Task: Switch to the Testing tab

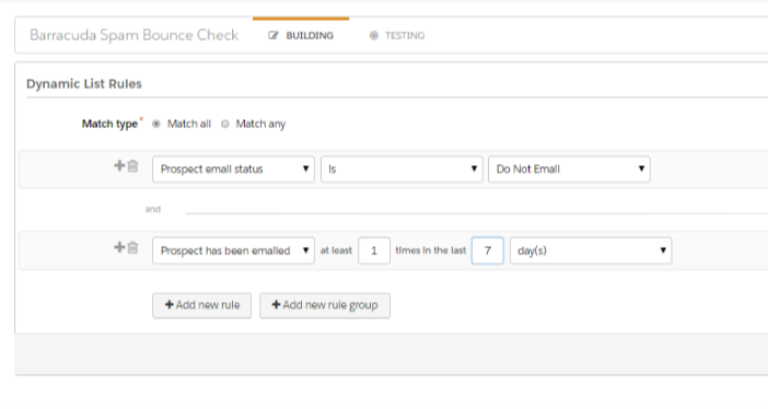Action: pyautogui.click(x=397, y=36)
